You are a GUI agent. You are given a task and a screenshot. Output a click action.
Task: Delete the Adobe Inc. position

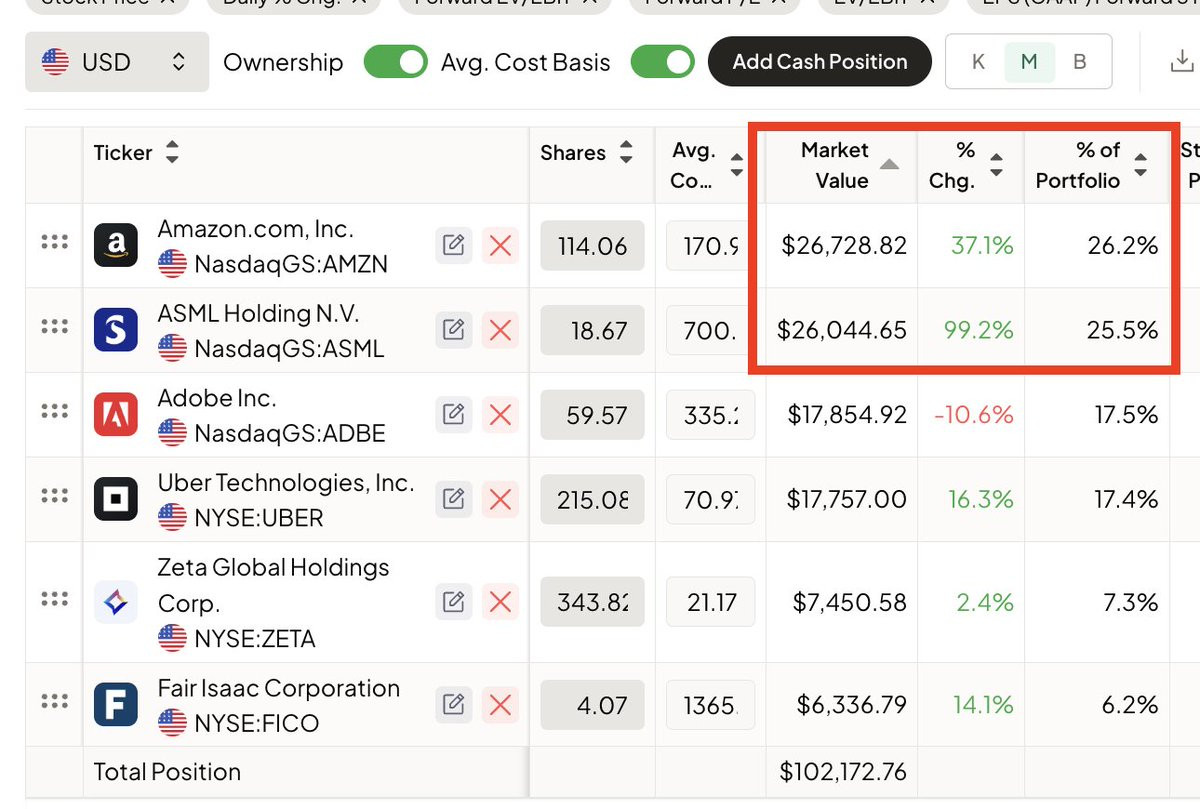tap(500, 414)
